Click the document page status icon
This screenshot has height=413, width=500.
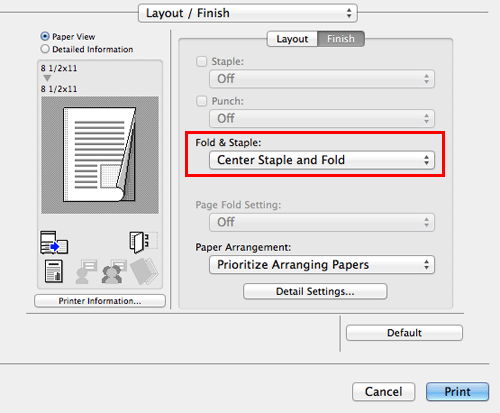pyautogui.click(x=54, y=271)
